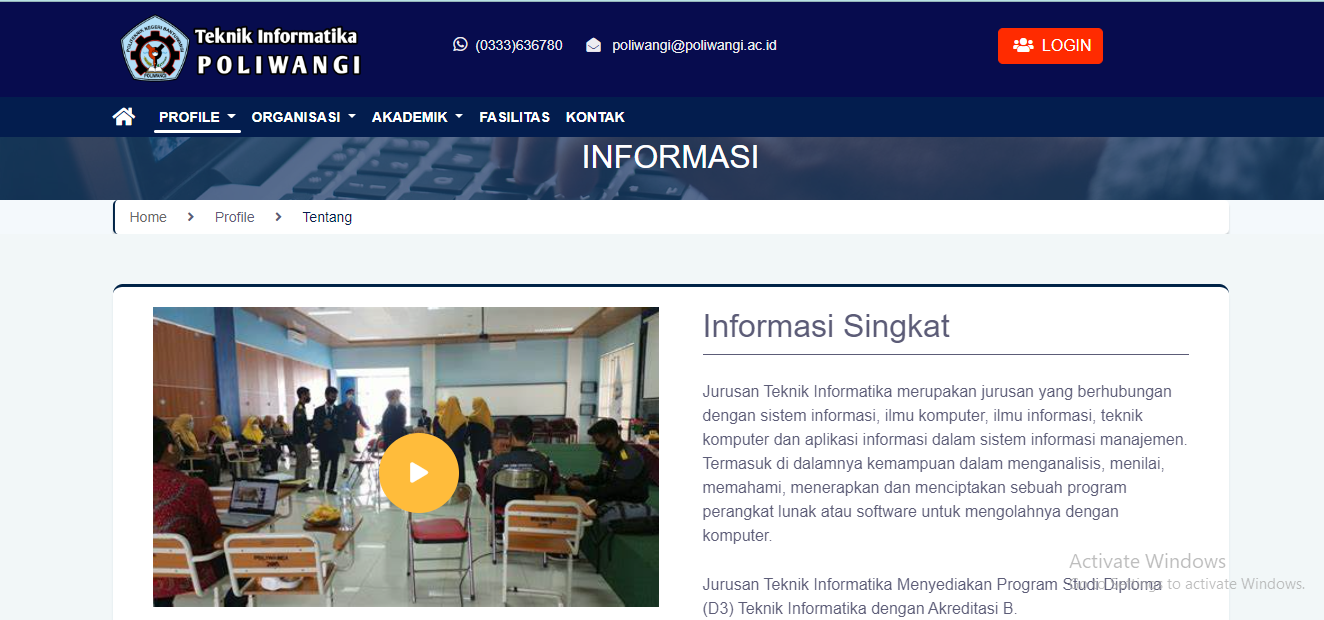The width and height of the screenshot is (1324, 620).
Task: Click the home icon in navigation bar
Action: [123, 116]
